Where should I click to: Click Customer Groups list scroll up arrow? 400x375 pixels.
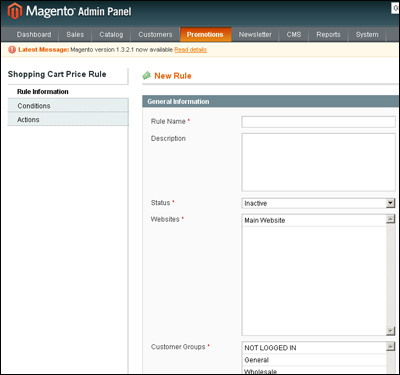point(390,347)
